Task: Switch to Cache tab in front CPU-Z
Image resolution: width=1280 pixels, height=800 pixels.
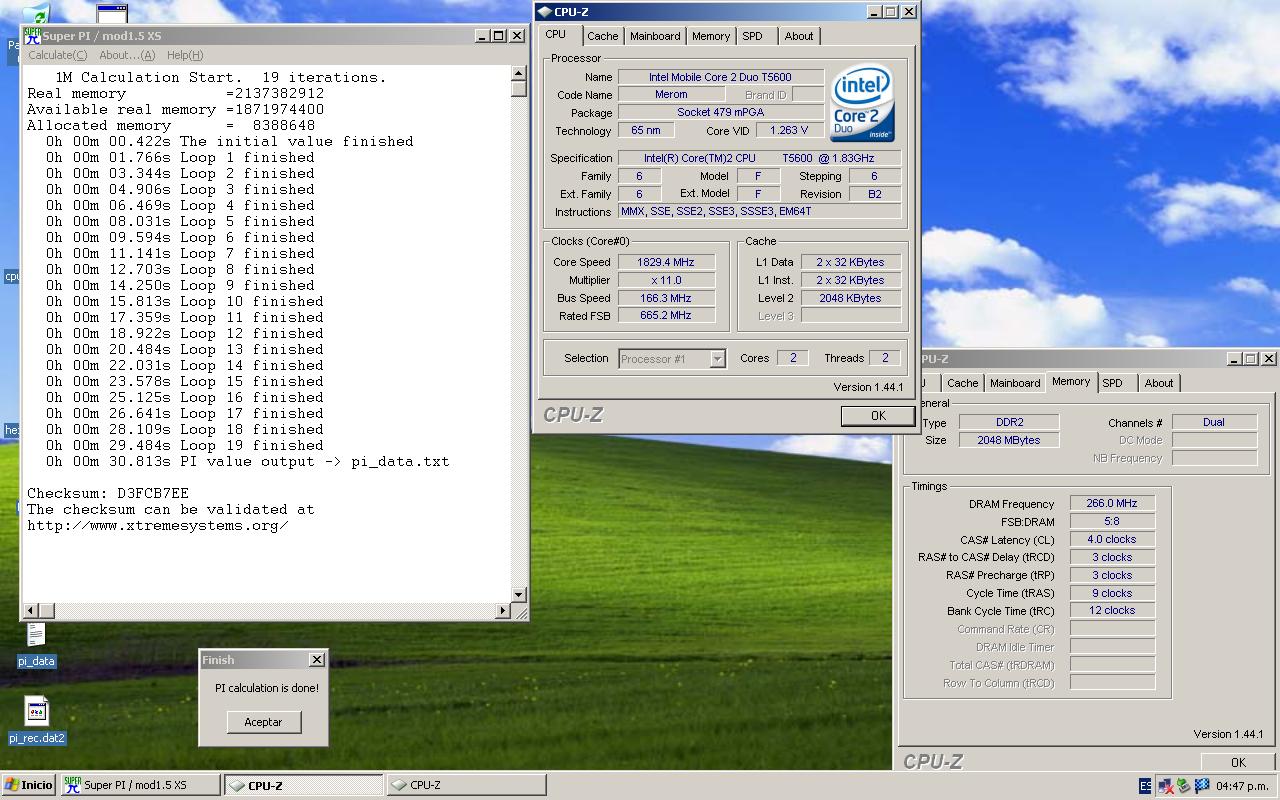Action: click(602, 36)
